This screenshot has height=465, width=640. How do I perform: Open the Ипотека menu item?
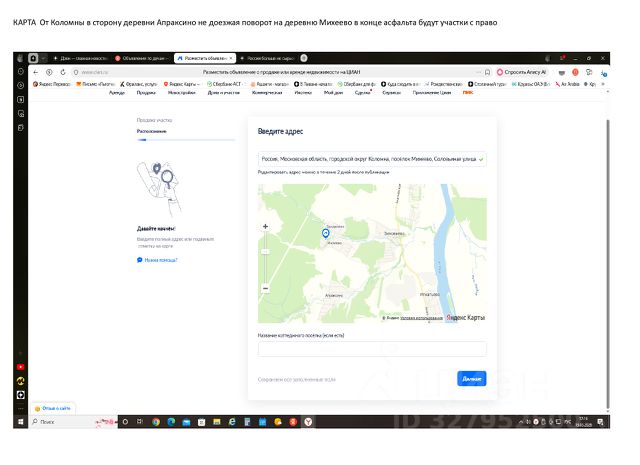(x=303, y=93)
